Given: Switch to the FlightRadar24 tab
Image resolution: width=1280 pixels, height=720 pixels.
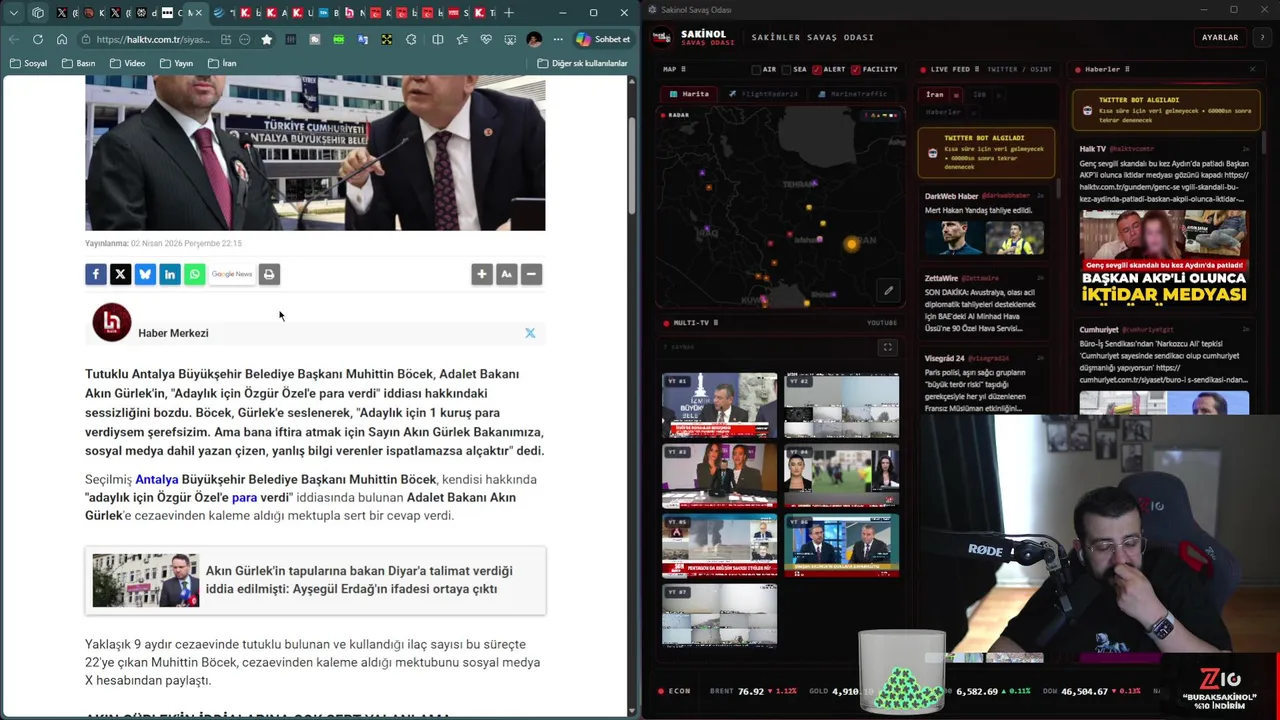Looking at the screenshot, I should pyautogui.click(x=764, y=94).
